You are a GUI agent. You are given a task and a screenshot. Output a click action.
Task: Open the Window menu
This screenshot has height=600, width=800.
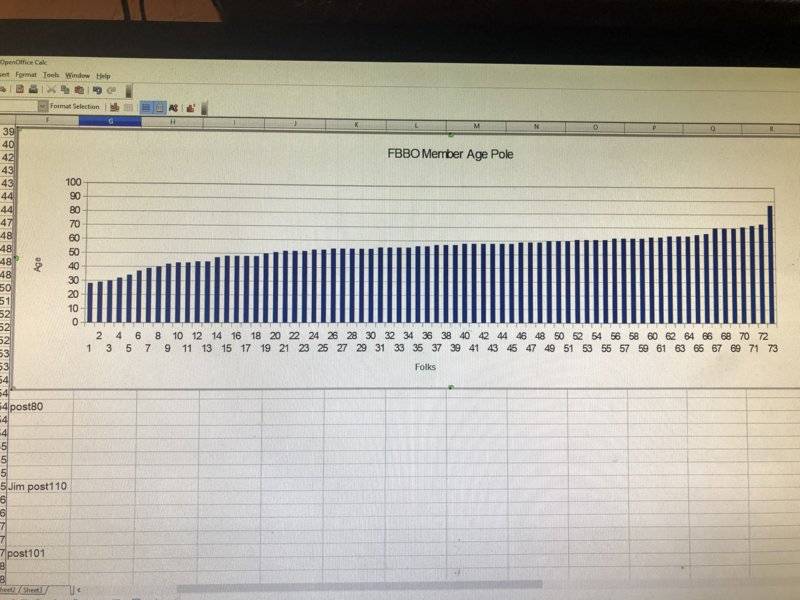coord(78,75)
